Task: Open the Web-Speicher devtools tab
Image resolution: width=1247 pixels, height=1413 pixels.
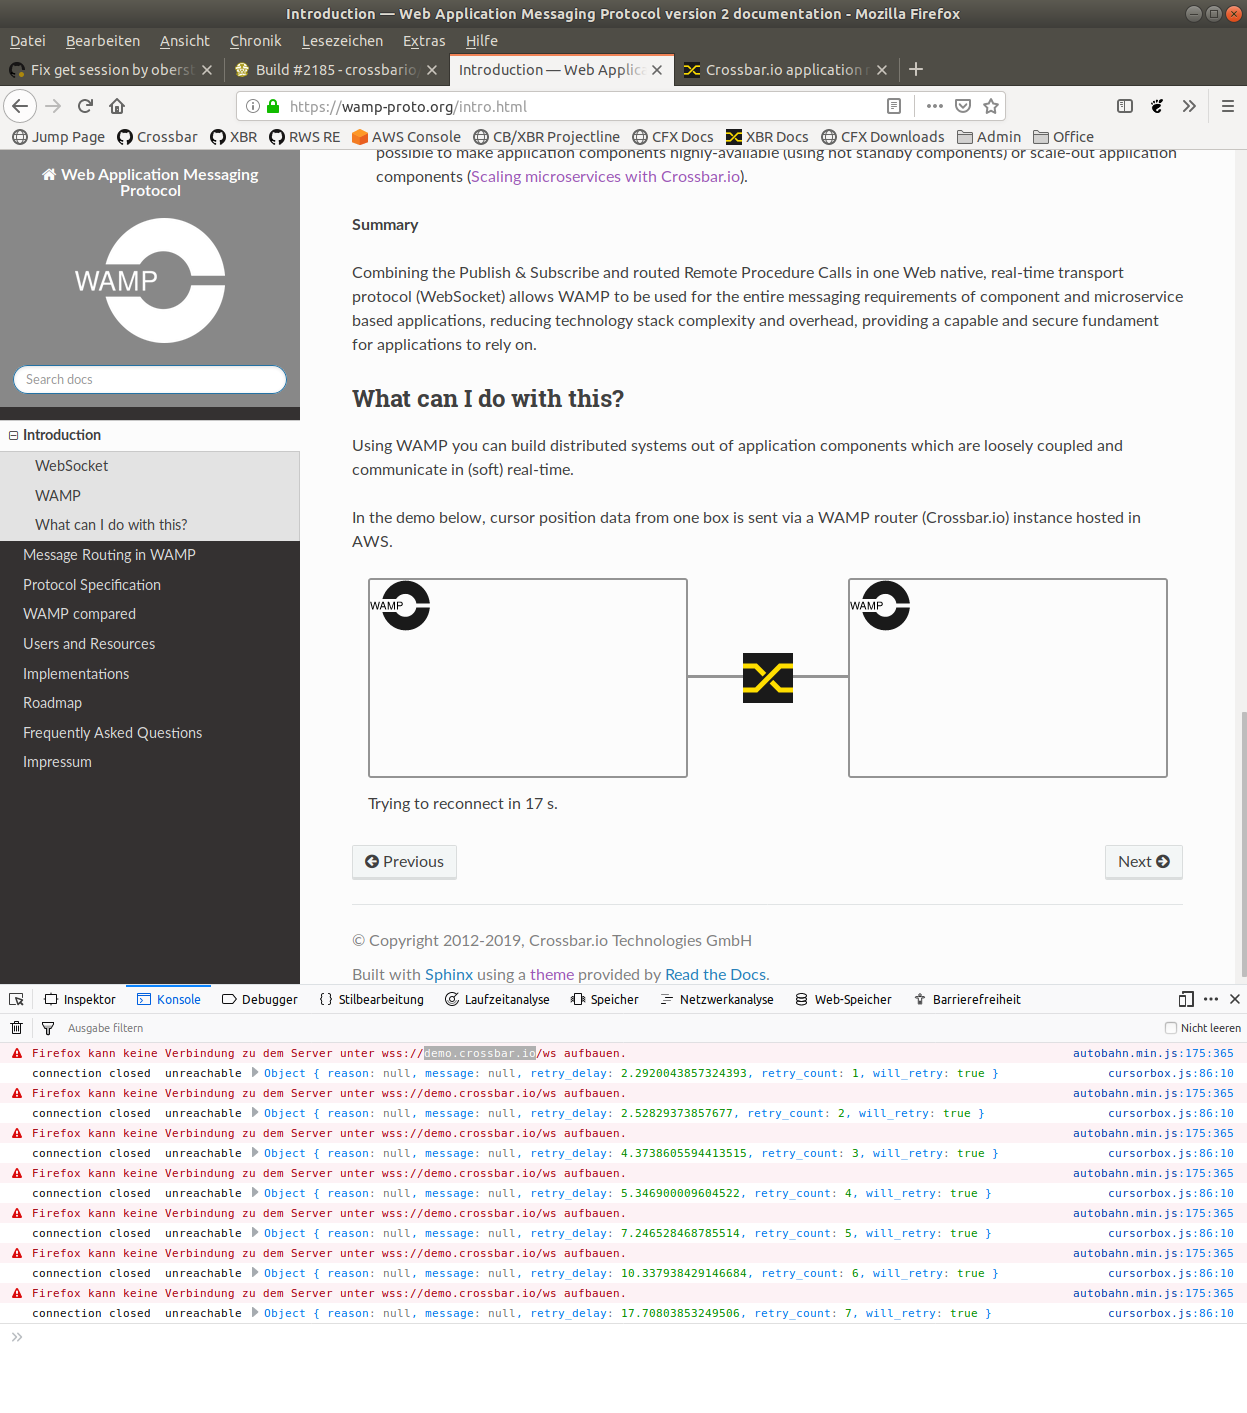Action: [x=843, y=999]
